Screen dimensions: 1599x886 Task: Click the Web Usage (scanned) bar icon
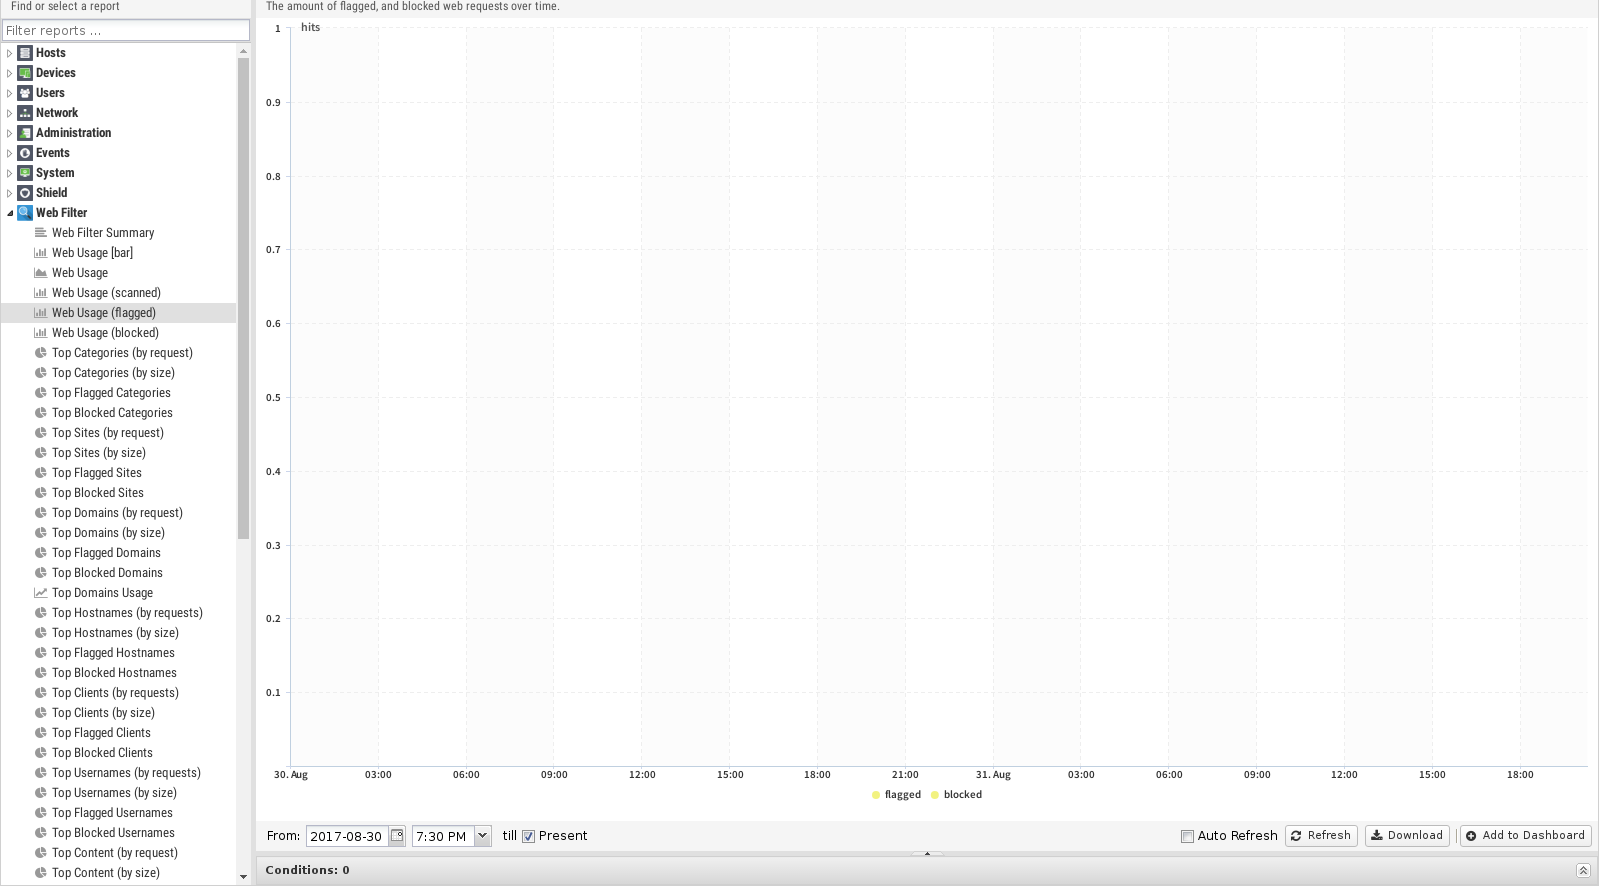(x=41, y=293)
